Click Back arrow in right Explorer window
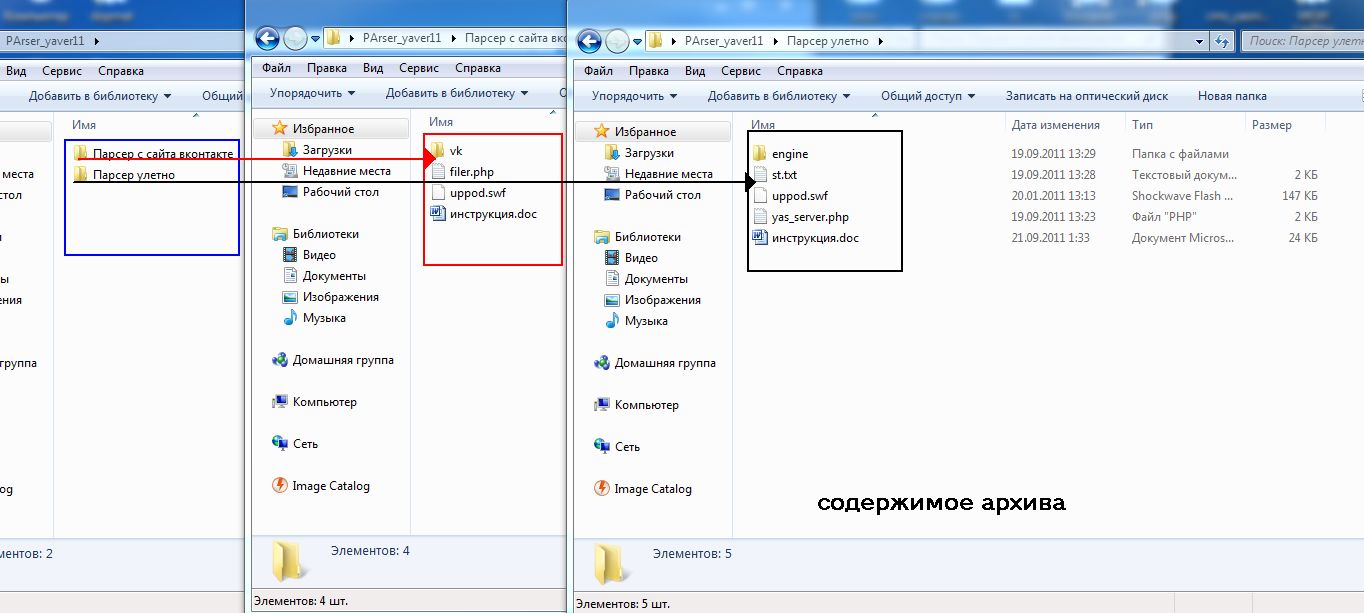1364x613 pixels. 589,41
